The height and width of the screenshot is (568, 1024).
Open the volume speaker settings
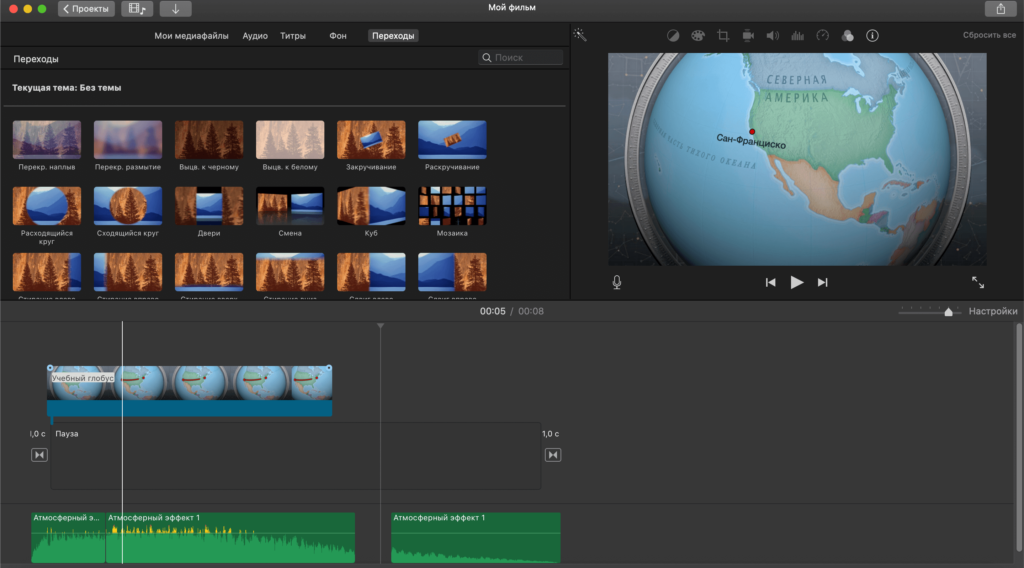coord(772,36)
